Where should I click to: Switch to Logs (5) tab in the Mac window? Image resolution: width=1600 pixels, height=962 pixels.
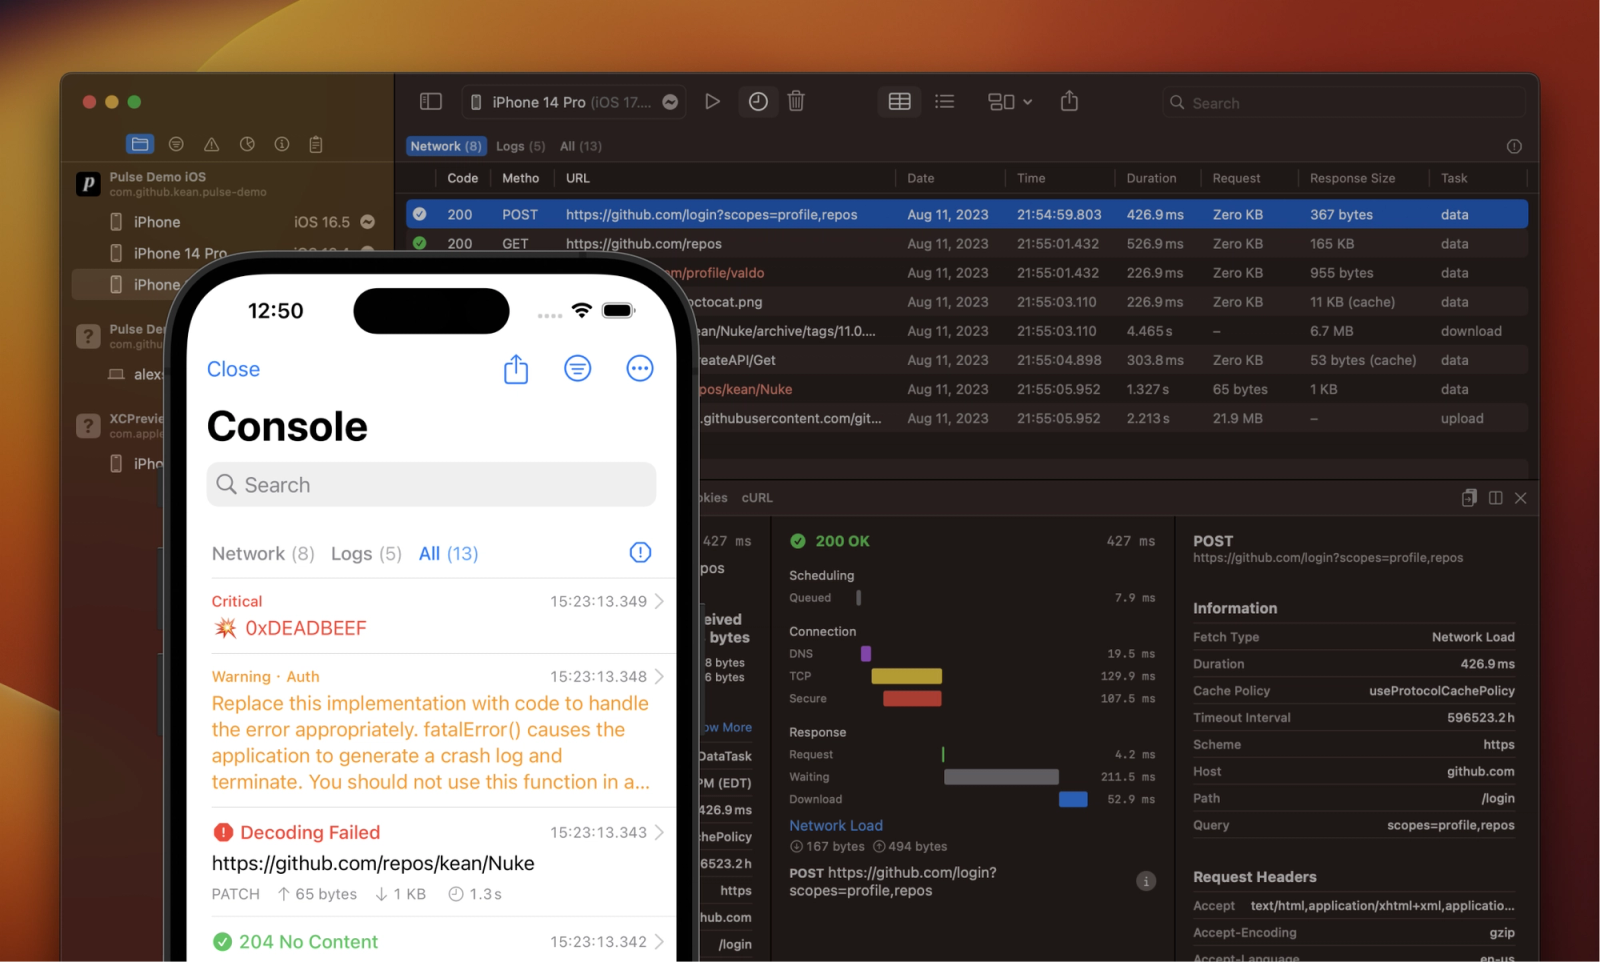tap(521, 146)
